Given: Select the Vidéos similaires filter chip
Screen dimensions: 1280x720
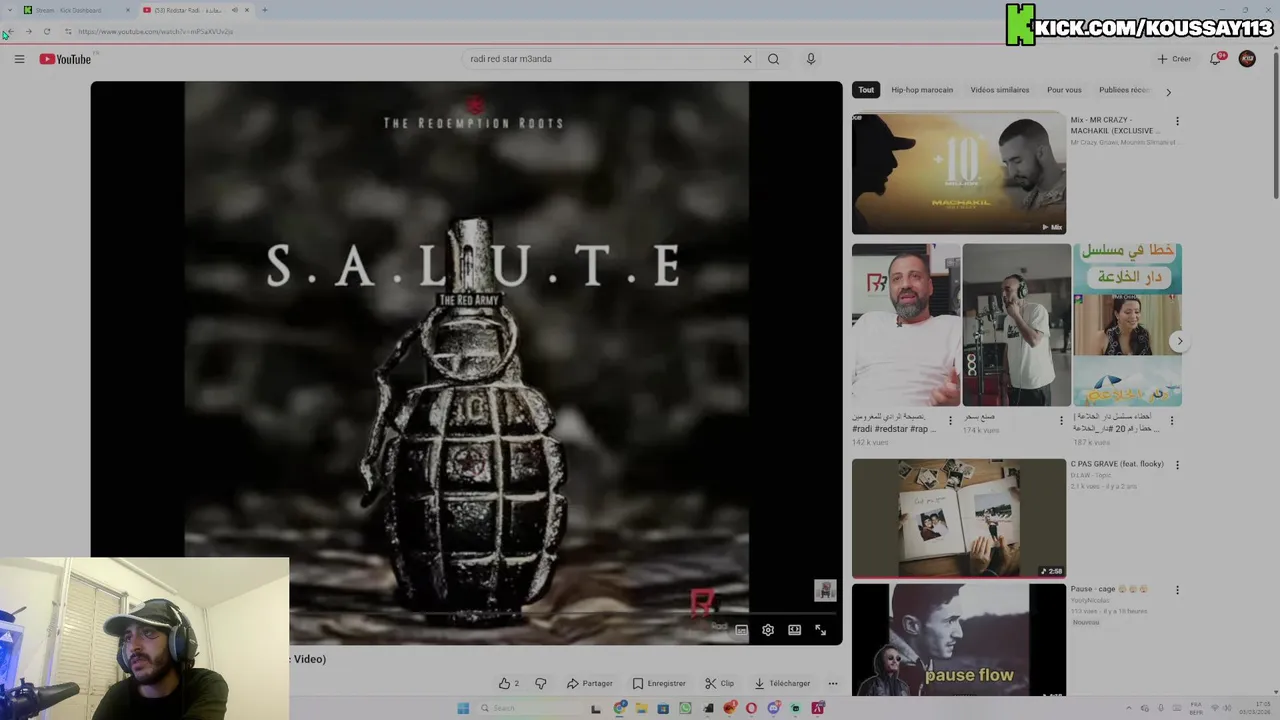Looking at the screenshot, I should 1000,90.
